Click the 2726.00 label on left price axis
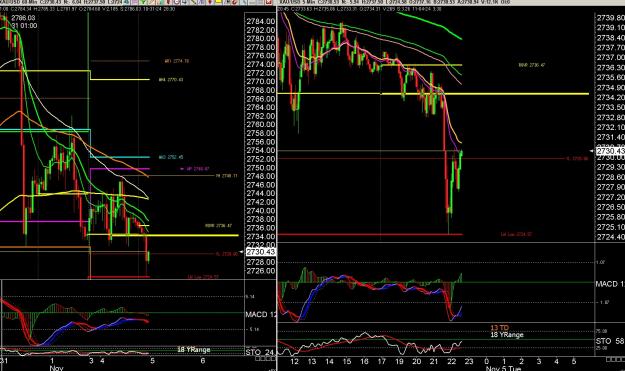The width and height of the screenshot is (625, 371). (261, 271)
